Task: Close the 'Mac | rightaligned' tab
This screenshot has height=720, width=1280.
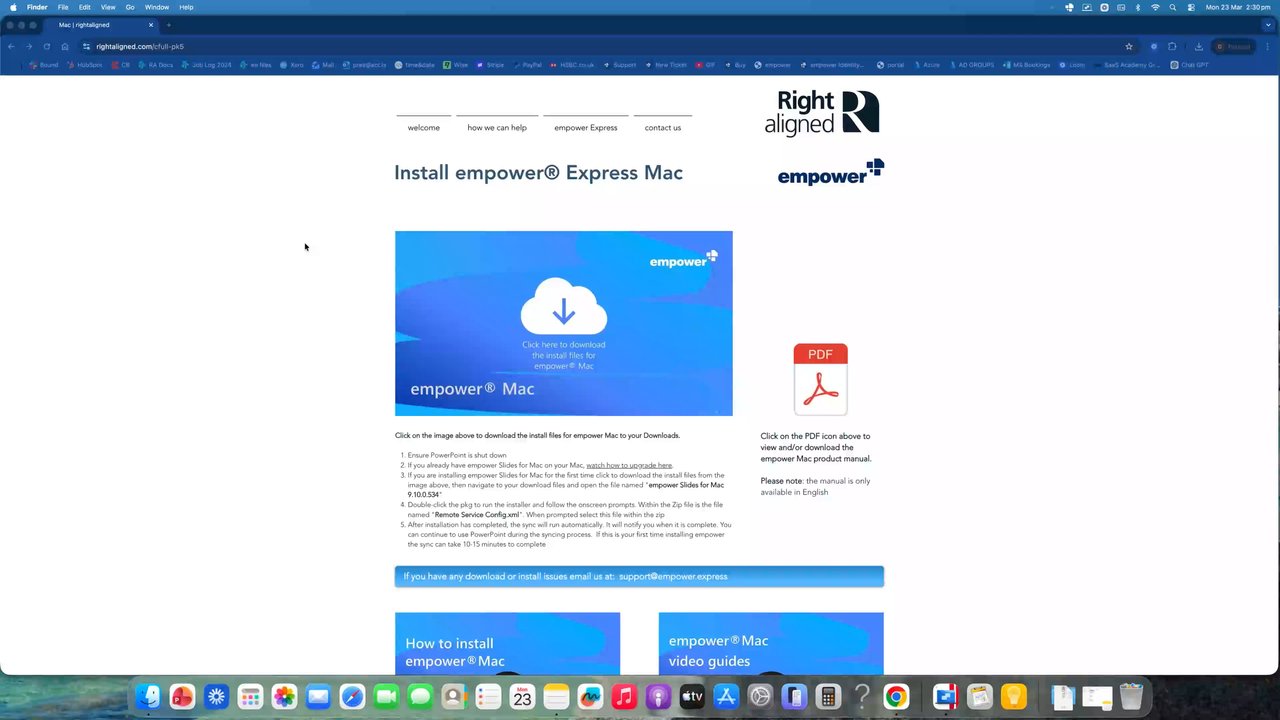Action: 151,25
